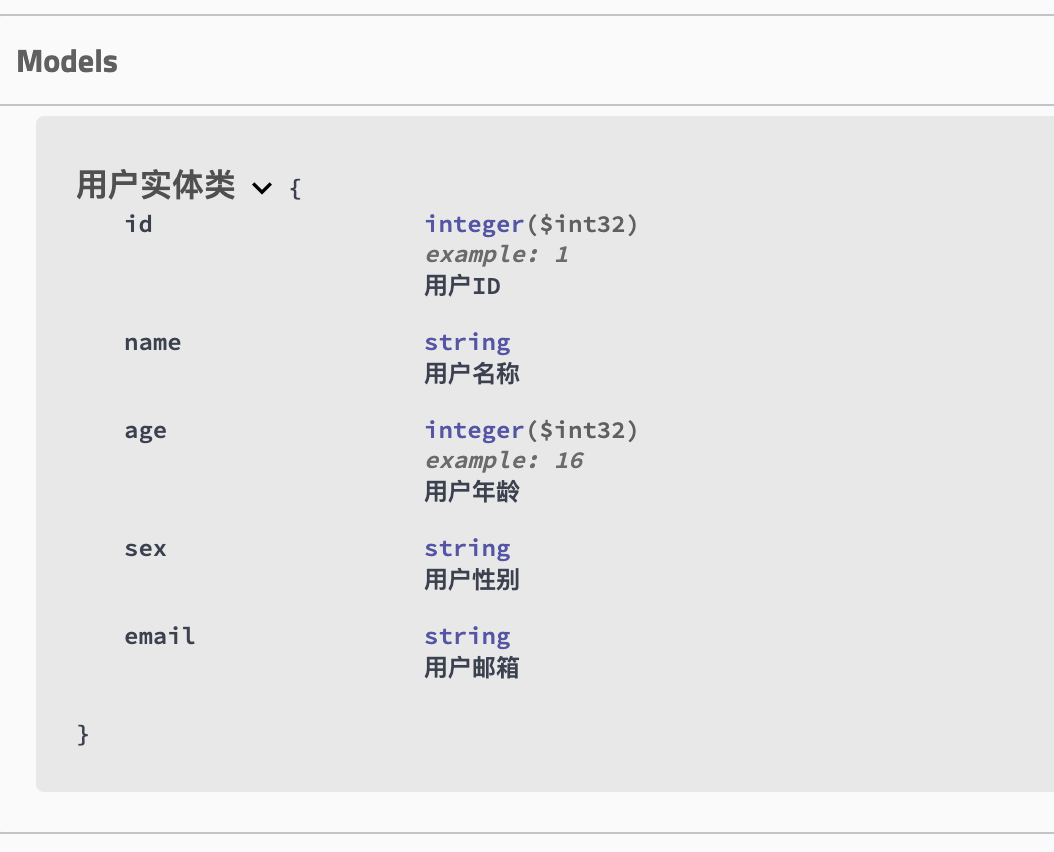Collapse the Models section header
Viewport: 1054px width, 852px height.
point(66,61)
